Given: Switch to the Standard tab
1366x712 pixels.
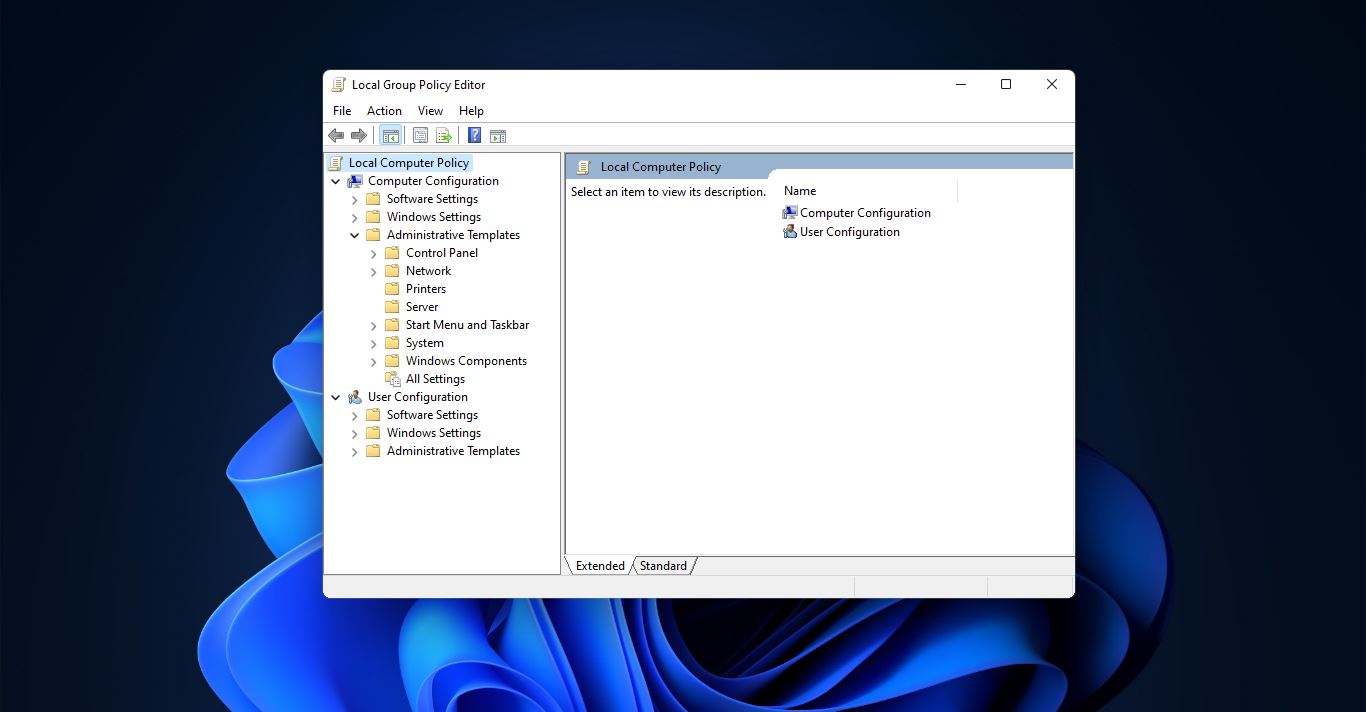Looking at the screenshot, I should tap(663, 566).
